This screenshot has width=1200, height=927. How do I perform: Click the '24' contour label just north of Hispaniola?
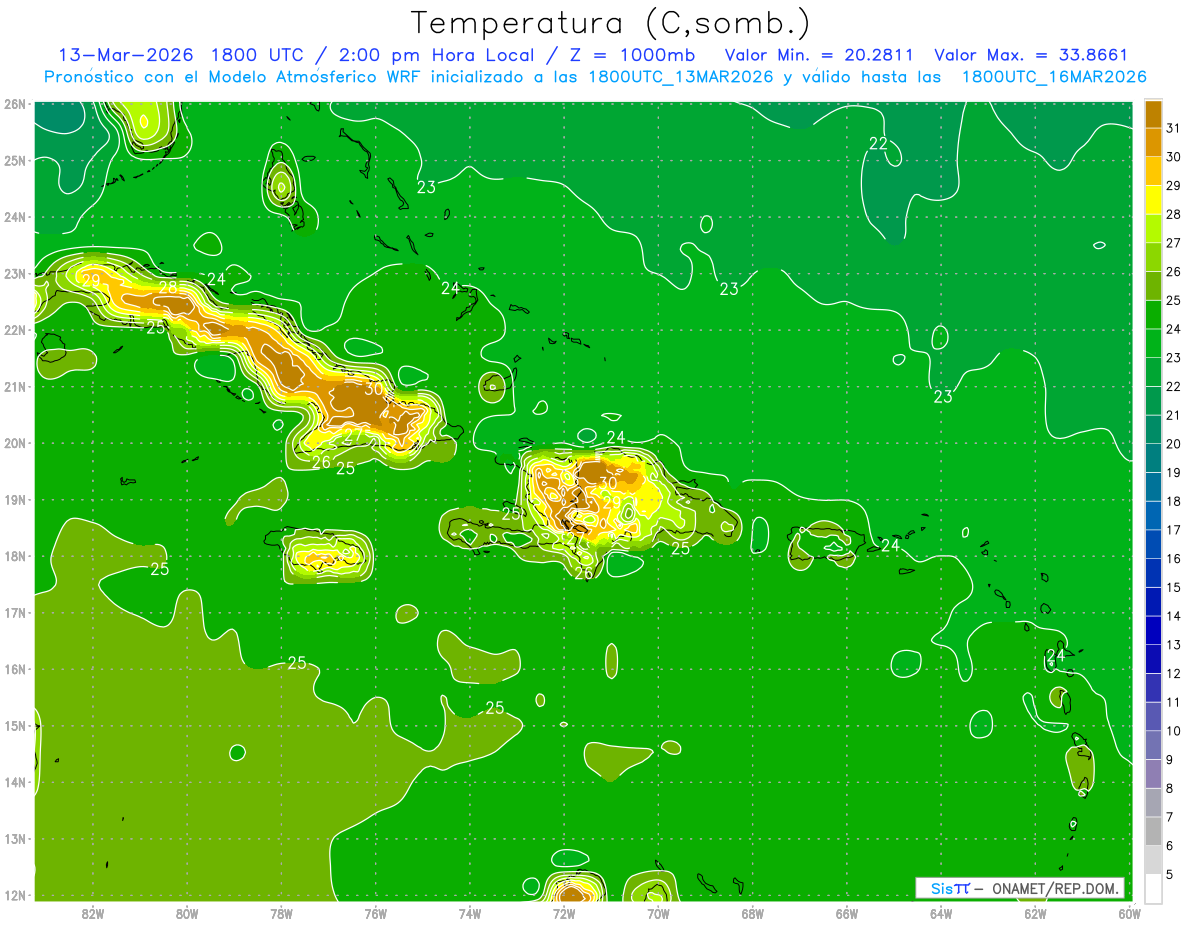[616, 437]
